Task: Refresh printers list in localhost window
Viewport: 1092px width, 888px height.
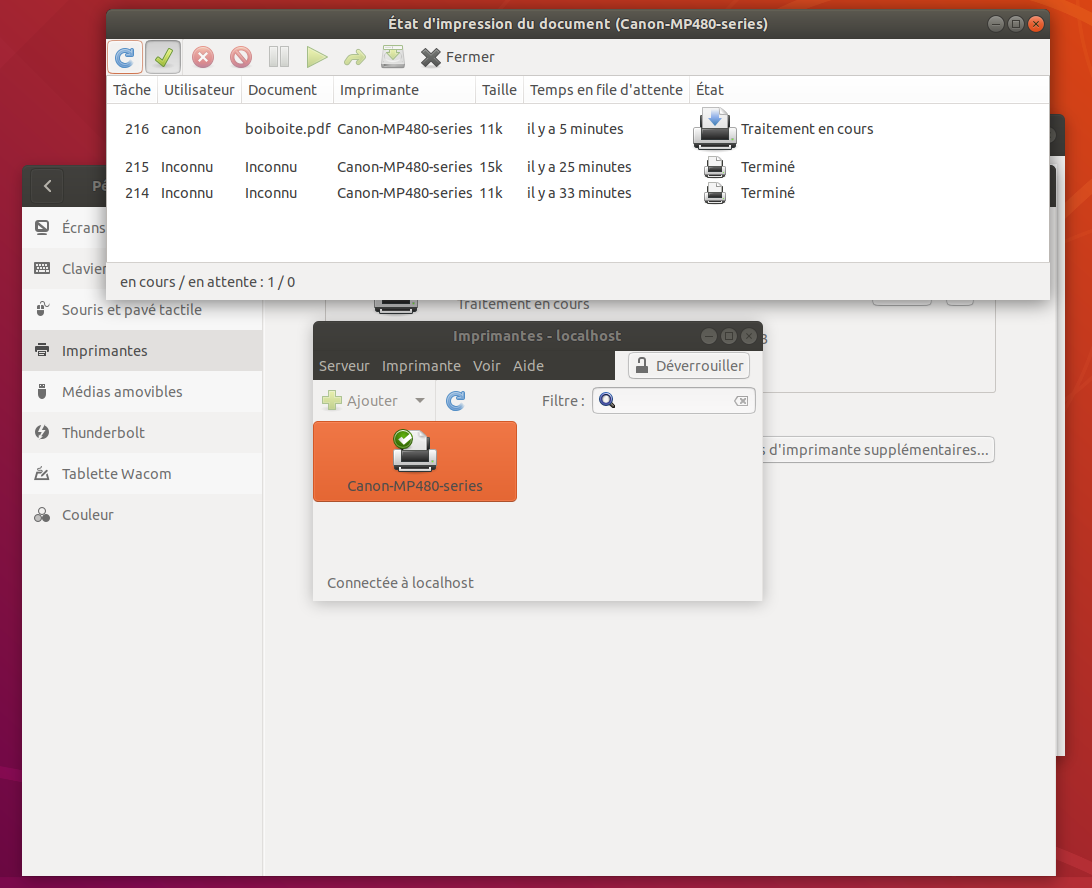Action: click(455, 400)
